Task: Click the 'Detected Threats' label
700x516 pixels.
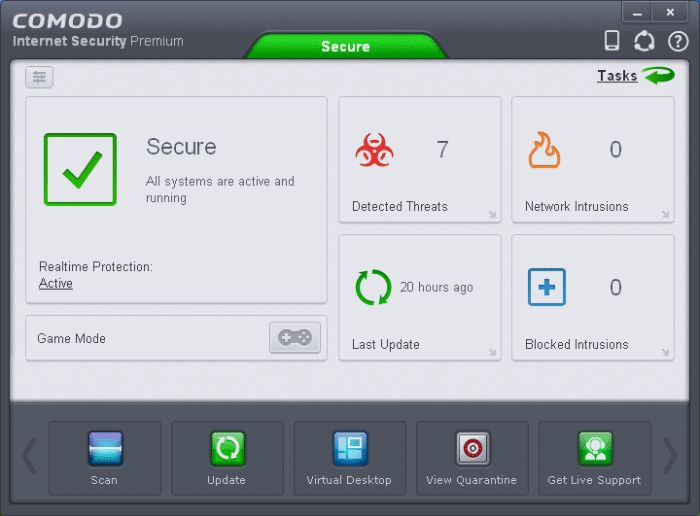Action: pos(400,206)
